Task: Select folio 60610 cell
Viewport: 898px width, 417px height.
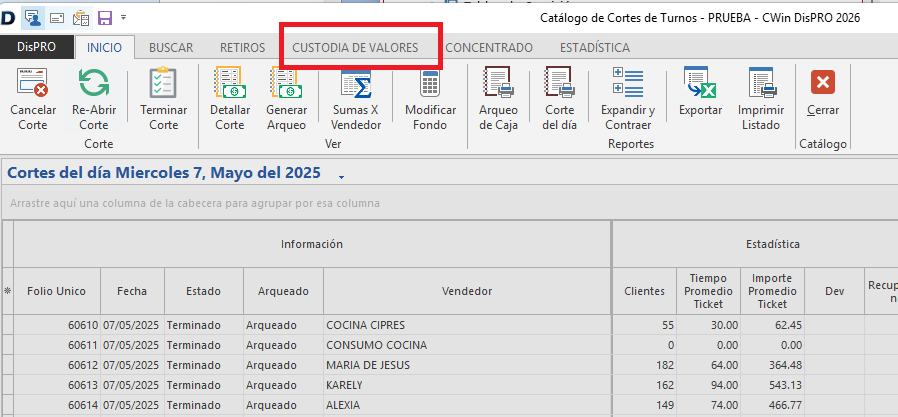Action: (57, 325)
